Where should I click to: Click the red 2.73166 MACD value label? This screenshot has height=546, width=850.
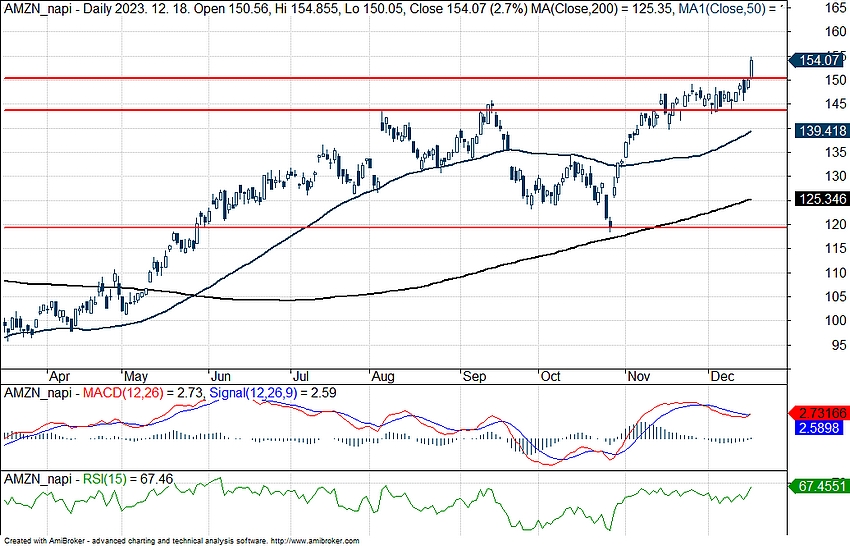pos(820,414)
